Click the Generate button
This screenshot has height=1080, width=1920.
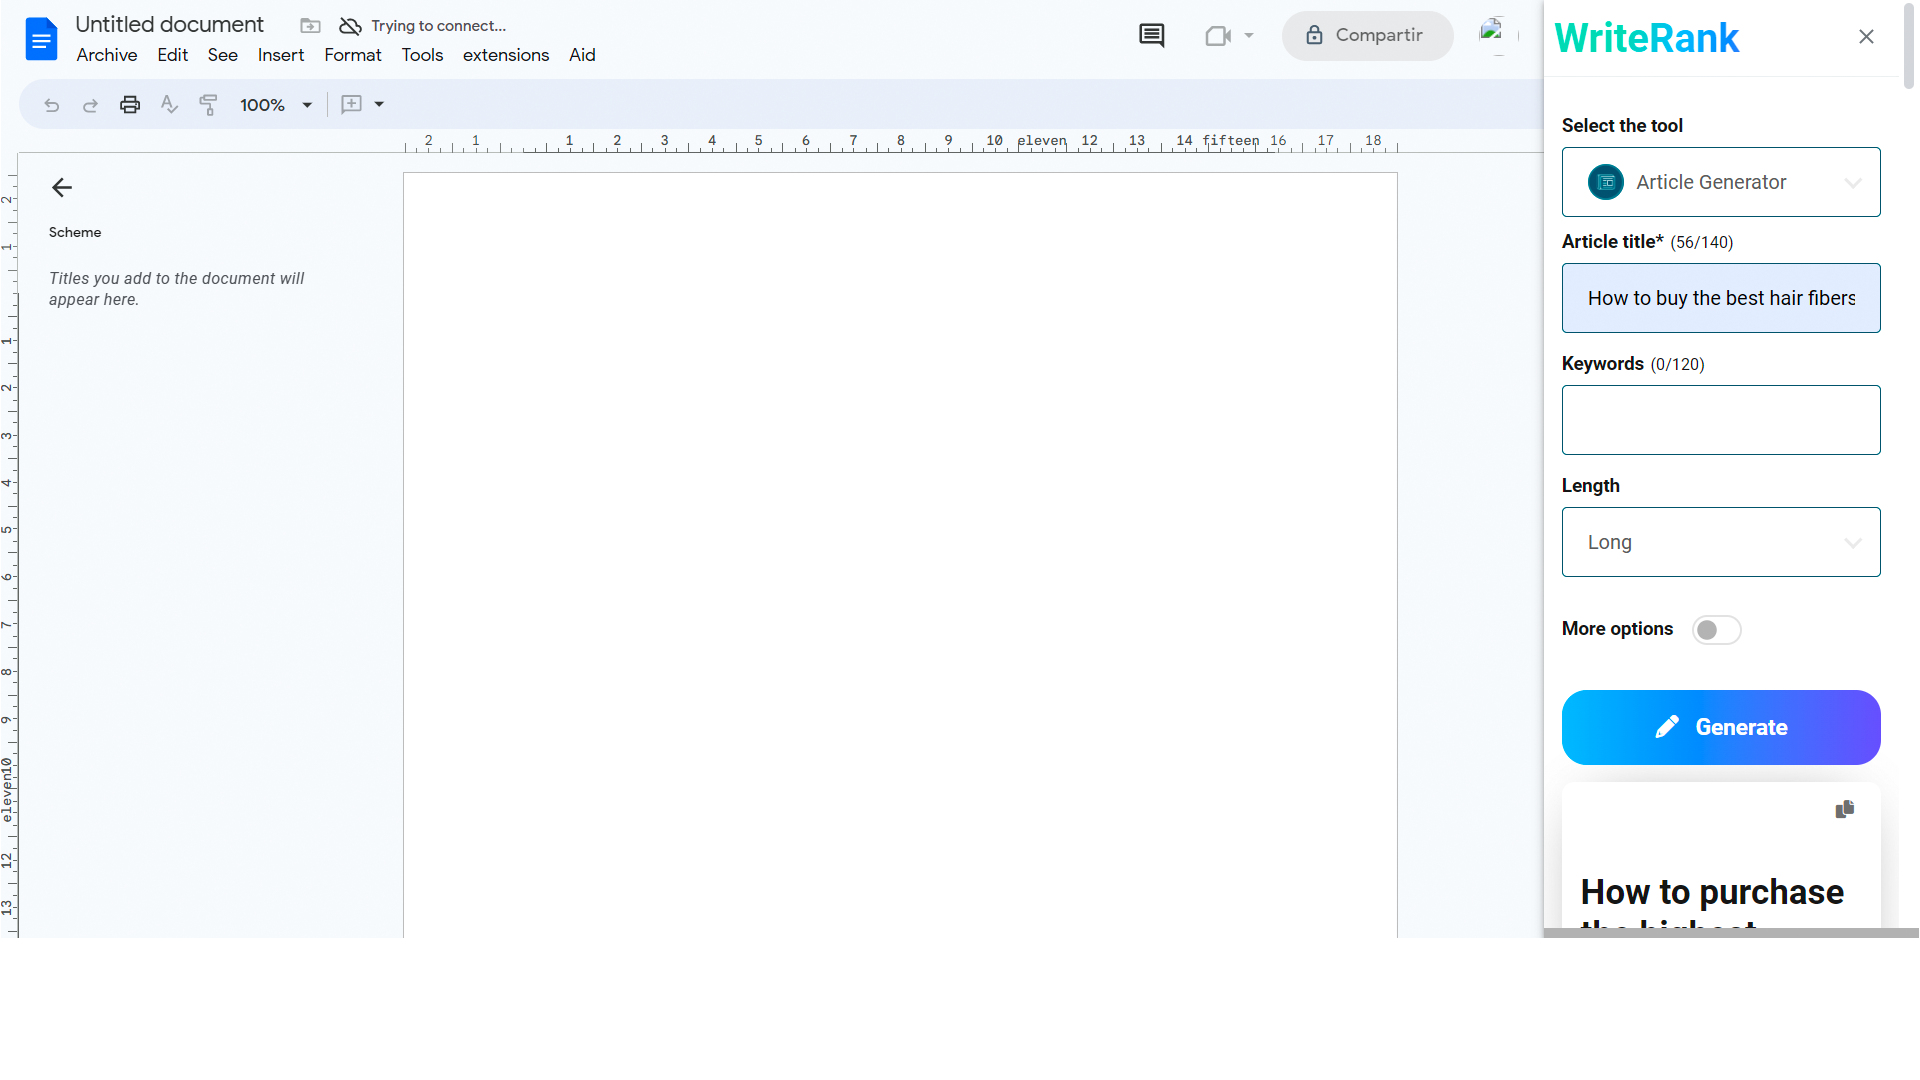click(x=1721, y=728)
